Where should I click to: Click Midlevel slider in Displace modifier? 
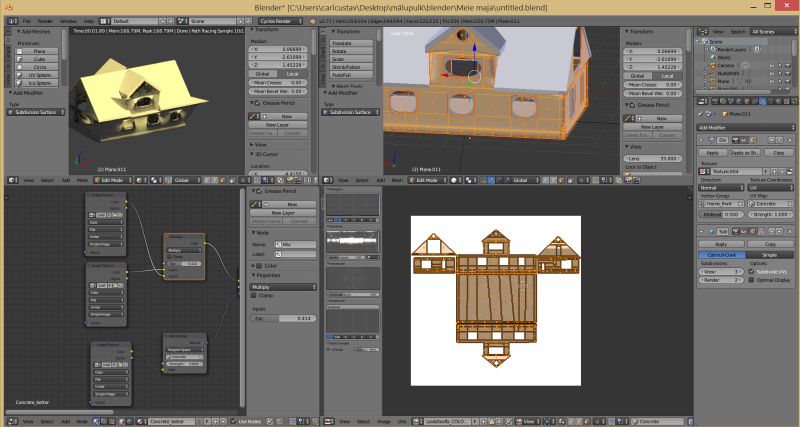tap(721, 214)
